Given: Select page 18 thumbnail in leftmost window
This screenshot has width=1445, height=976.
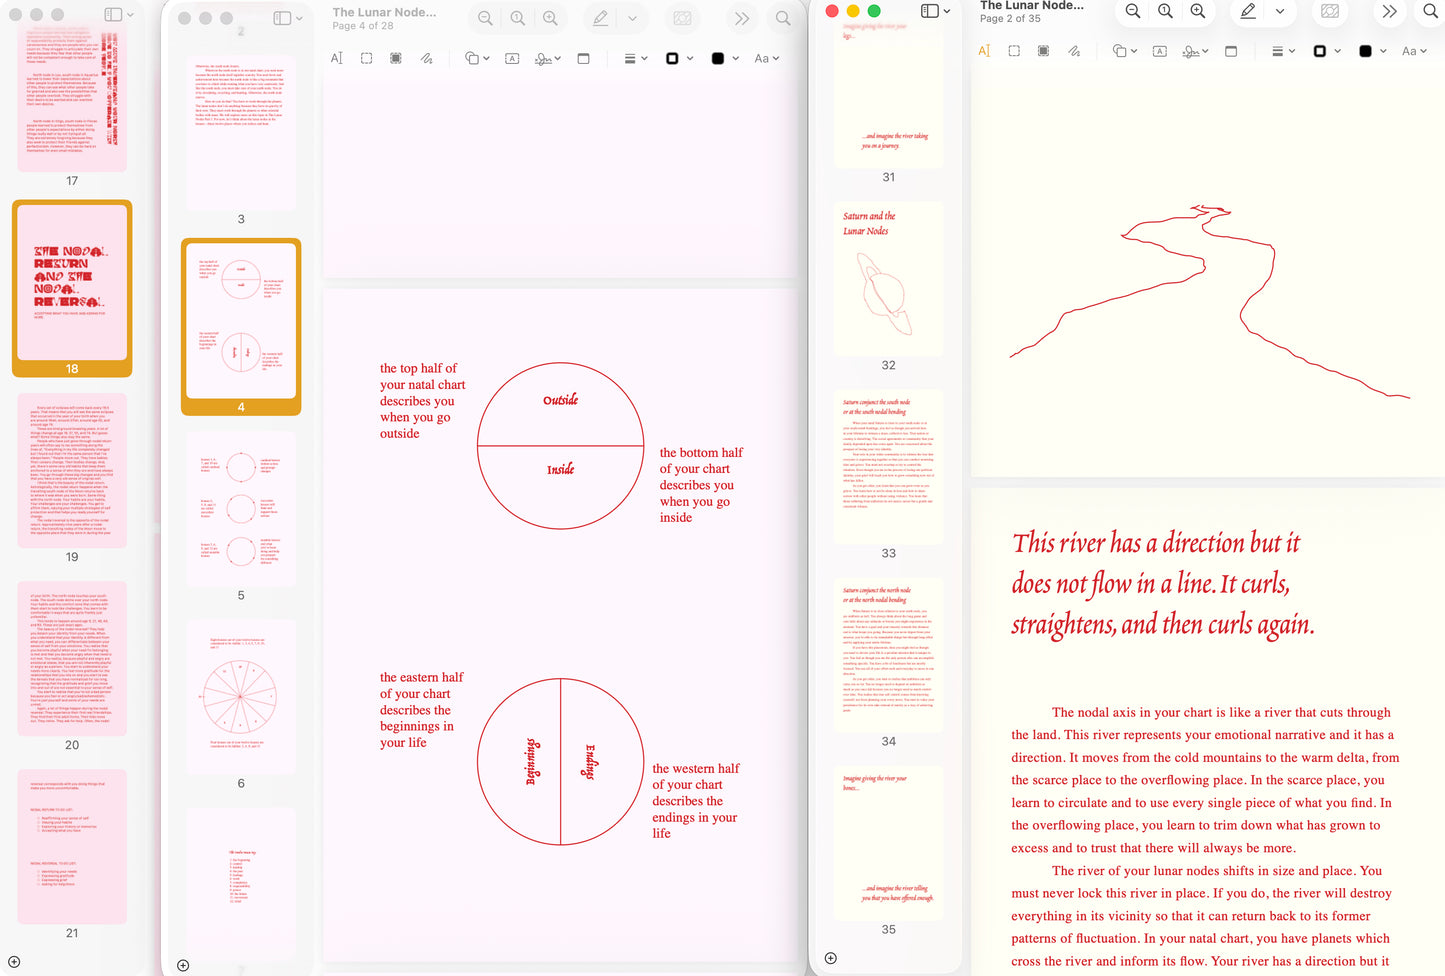Looking at the screenshot, I should 72,282.
